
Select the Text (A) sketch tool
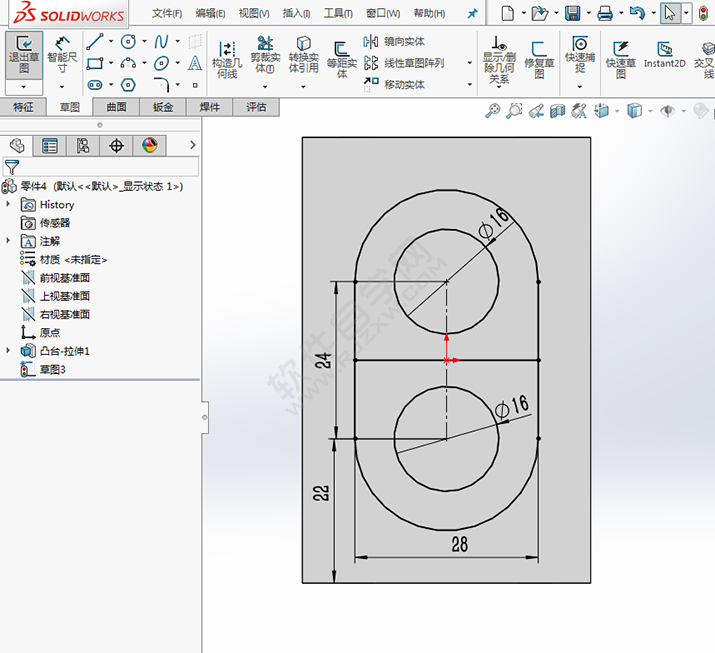point(195,63)
